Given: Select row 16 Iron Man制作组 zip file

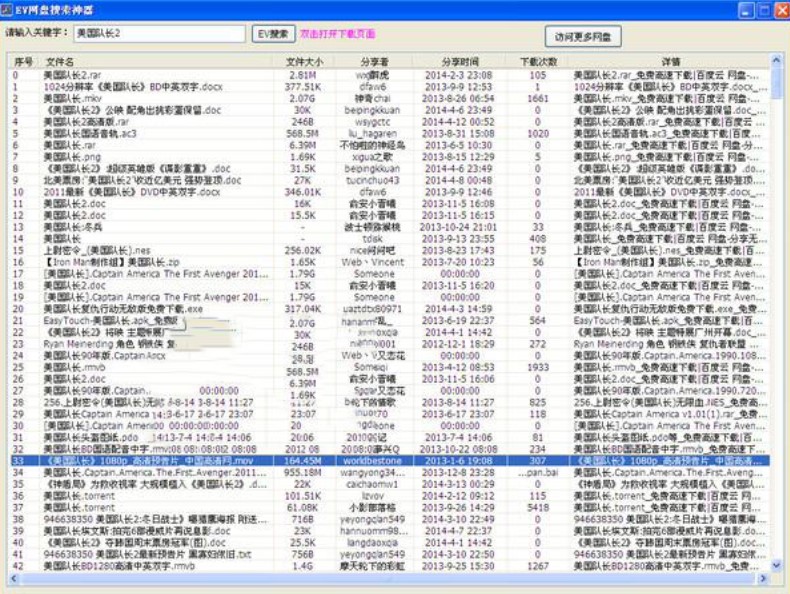Looking at the screenshot, I should pyautogui.click(x=111, y=262).
